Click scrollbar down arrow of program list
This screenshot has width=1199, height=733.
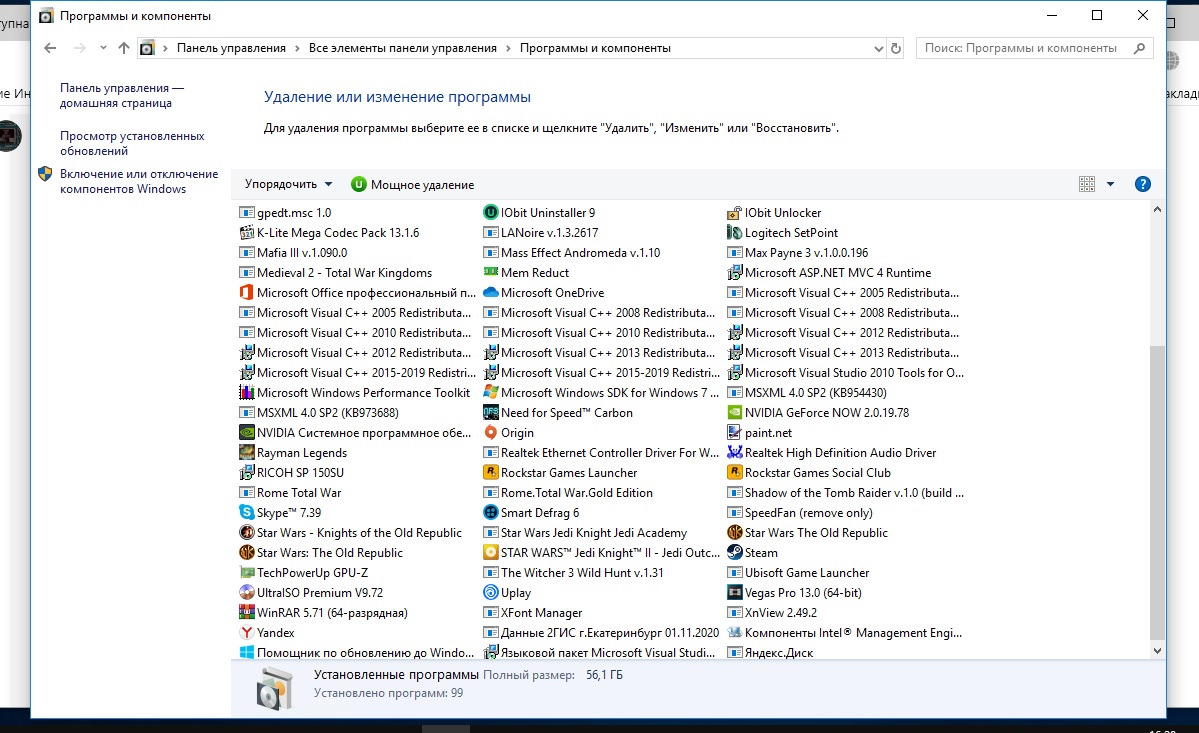tap(1157, 651)
